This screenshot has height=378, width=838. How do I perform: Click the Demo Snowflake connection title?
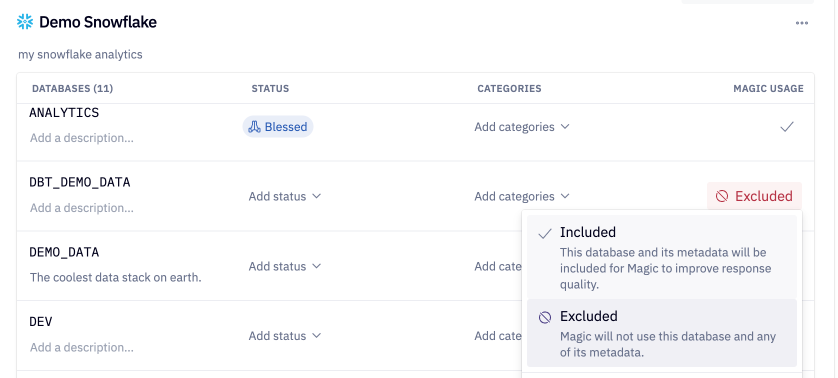(x=98, y=22)
